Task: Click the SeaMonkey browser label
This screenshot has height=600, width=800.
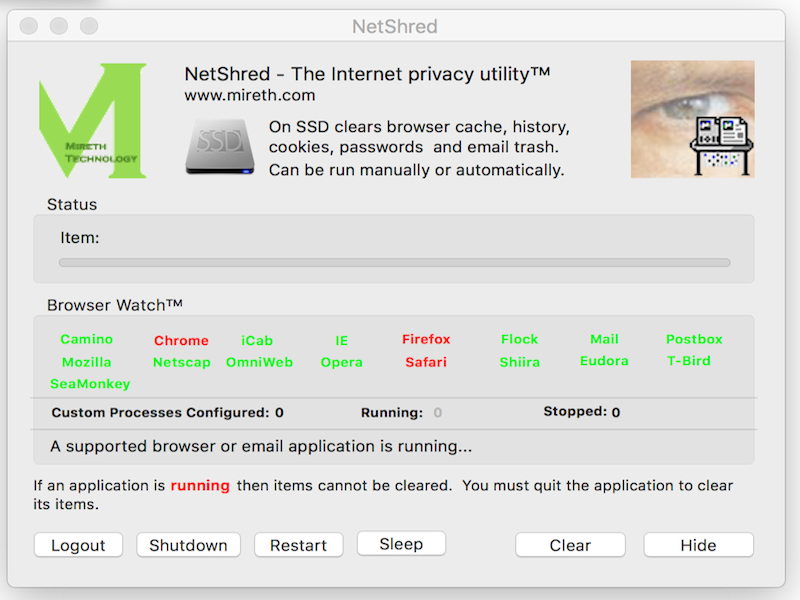Action: (90, 384)
